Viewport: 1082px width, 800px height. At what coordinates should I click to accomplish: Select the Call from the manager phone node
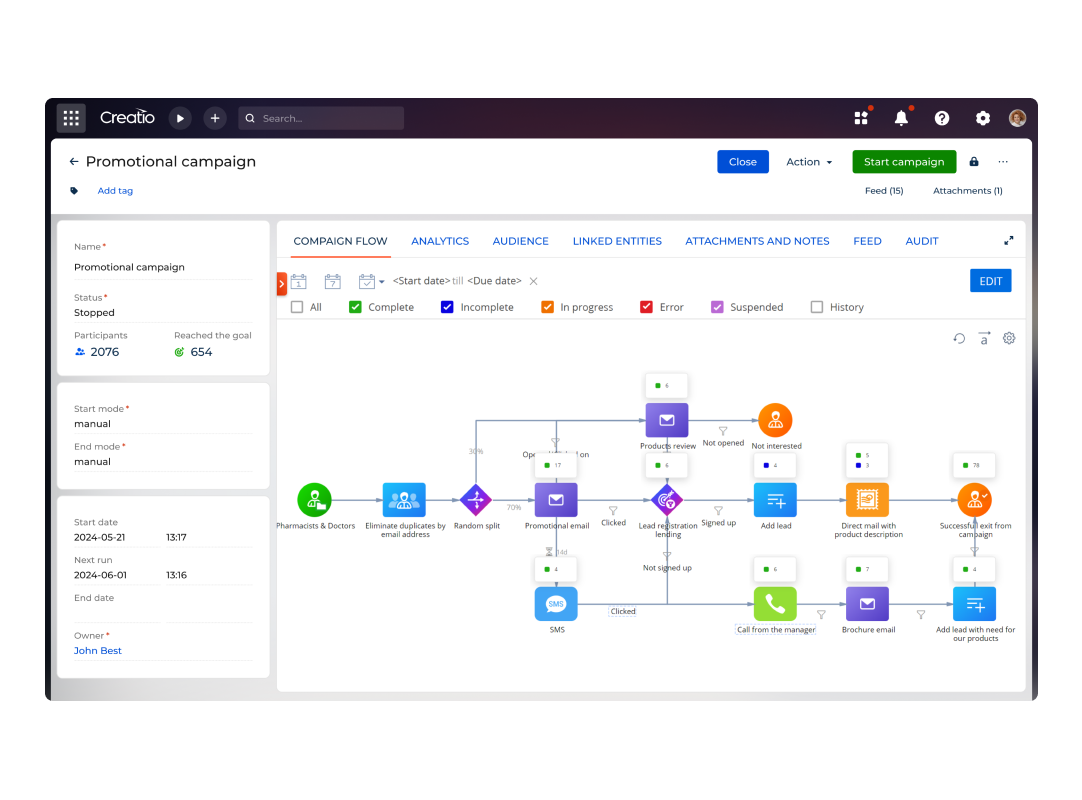tap(775, 604)
